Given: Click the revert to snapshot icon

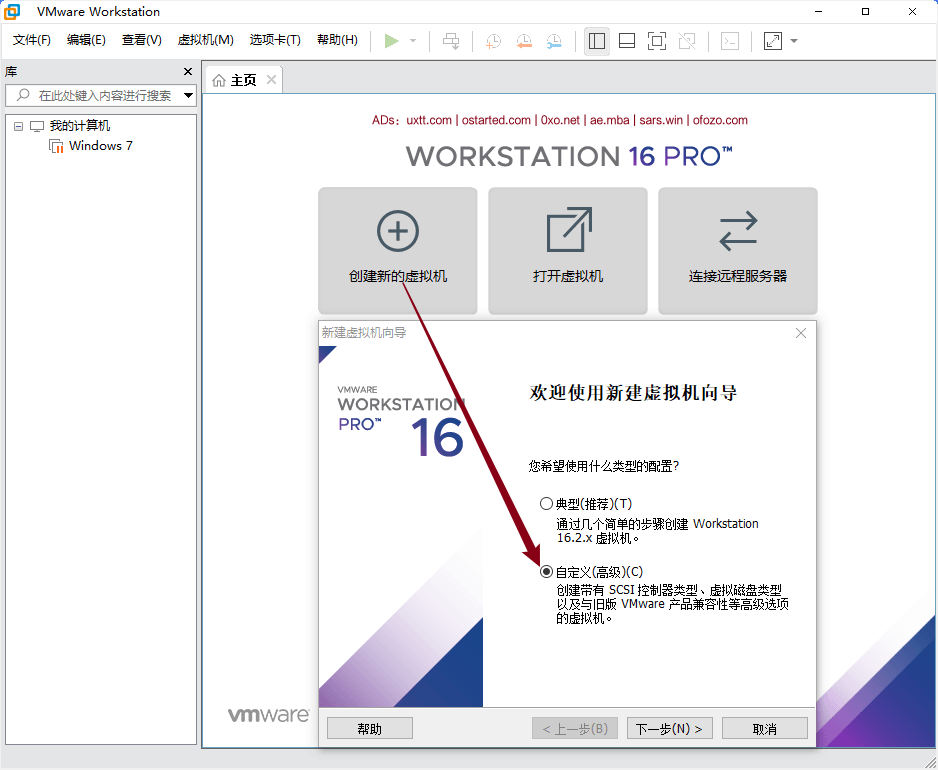Looking at the screenshot, I should tap(524, 41).
